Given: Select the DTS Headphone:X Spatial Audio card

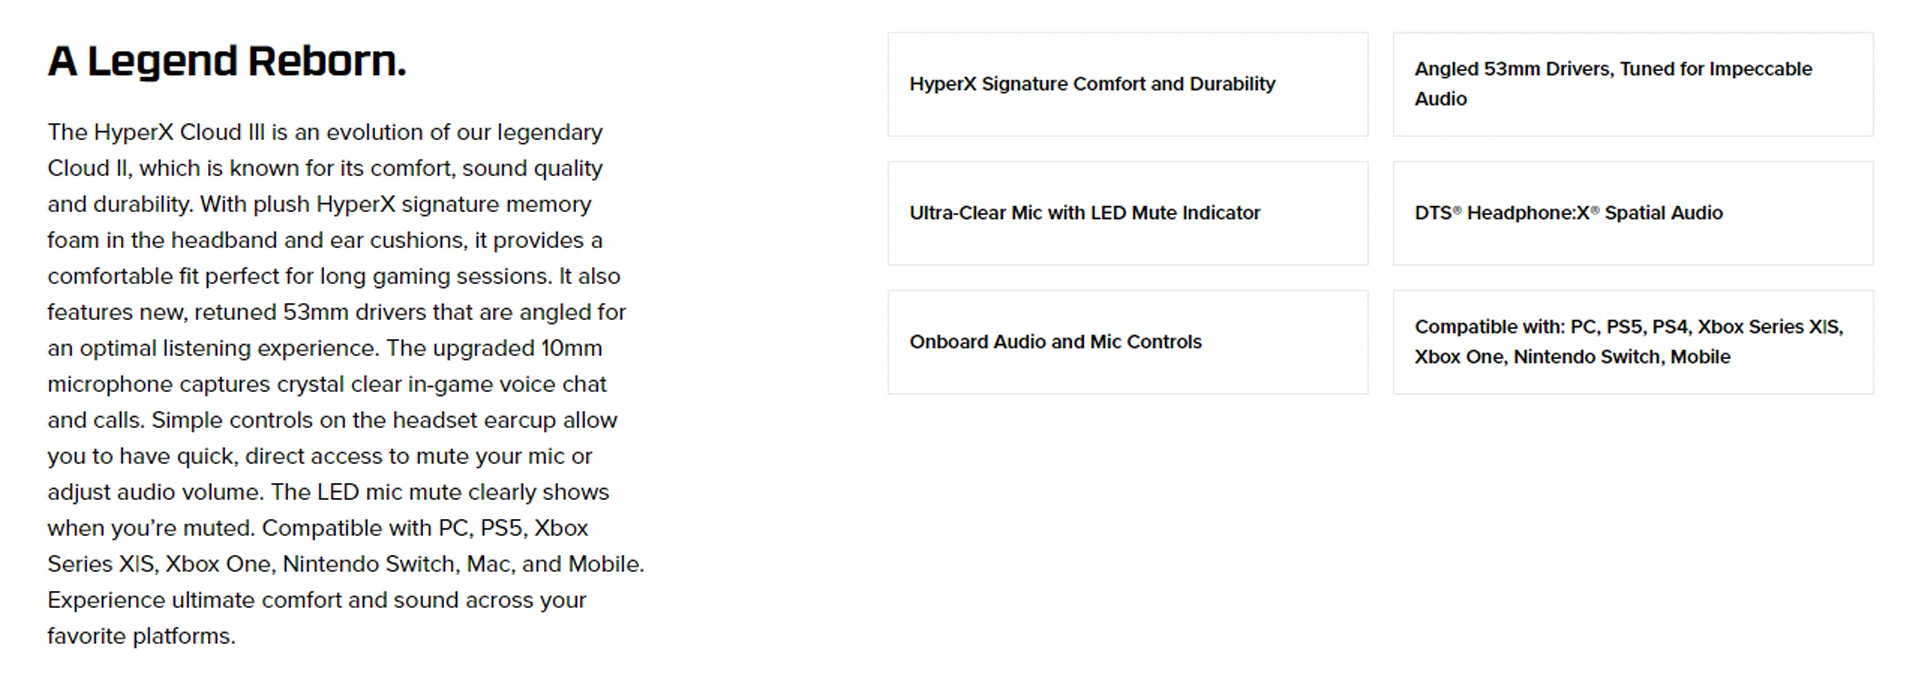Looking at the screenshot, I should (x=1633, y=213).
